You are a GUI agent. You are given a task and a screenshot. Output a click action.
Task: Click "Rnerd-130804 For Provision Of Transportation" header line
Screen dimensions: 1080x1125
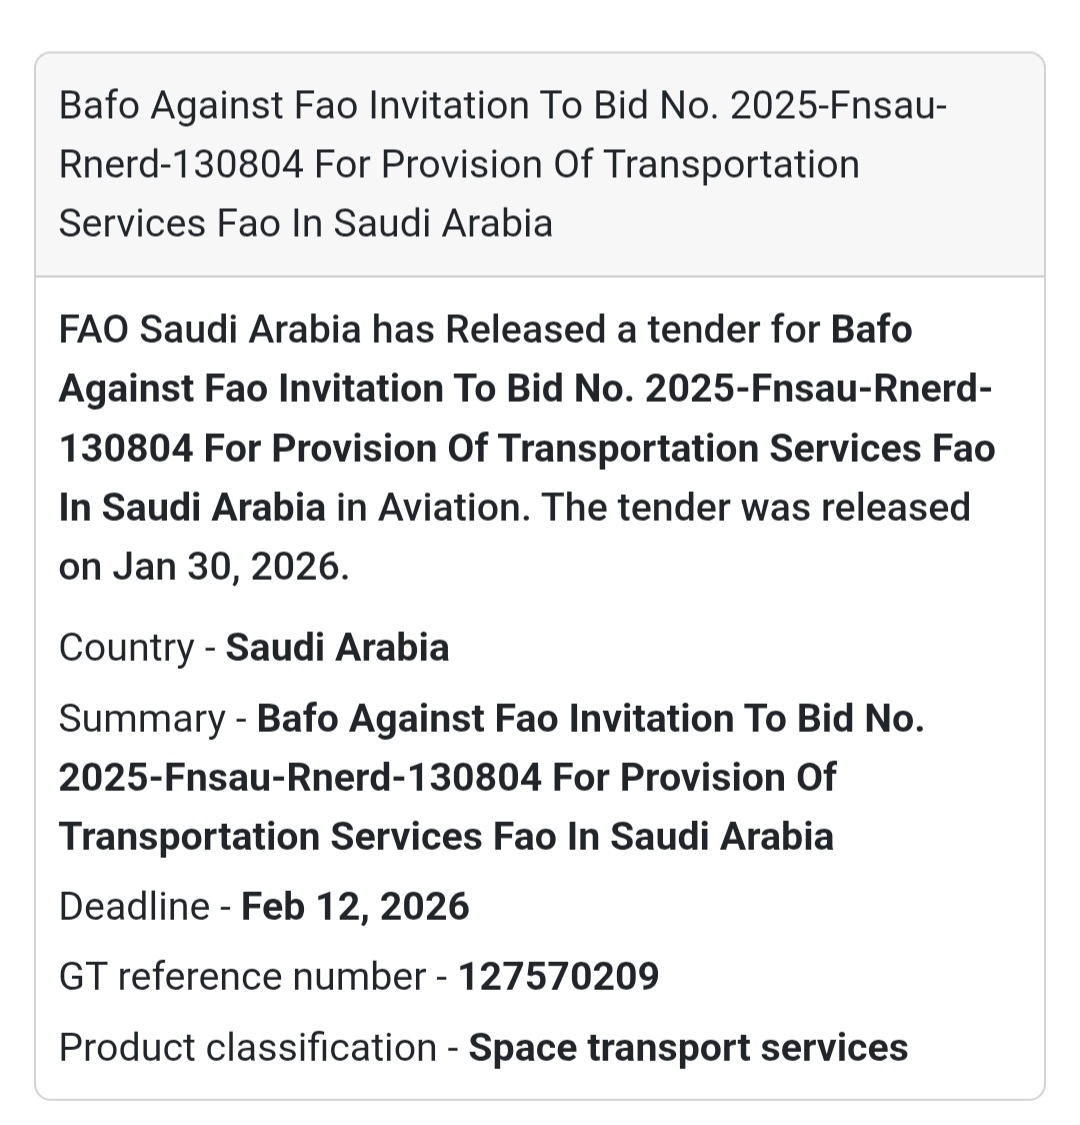[x=459, y=164]
